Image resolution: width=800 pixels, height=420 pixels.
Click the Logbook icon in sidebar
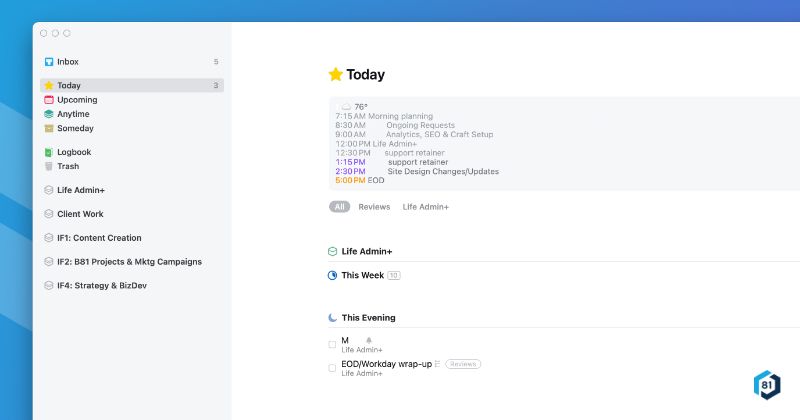pyautogui.click(x=49, y=152)
